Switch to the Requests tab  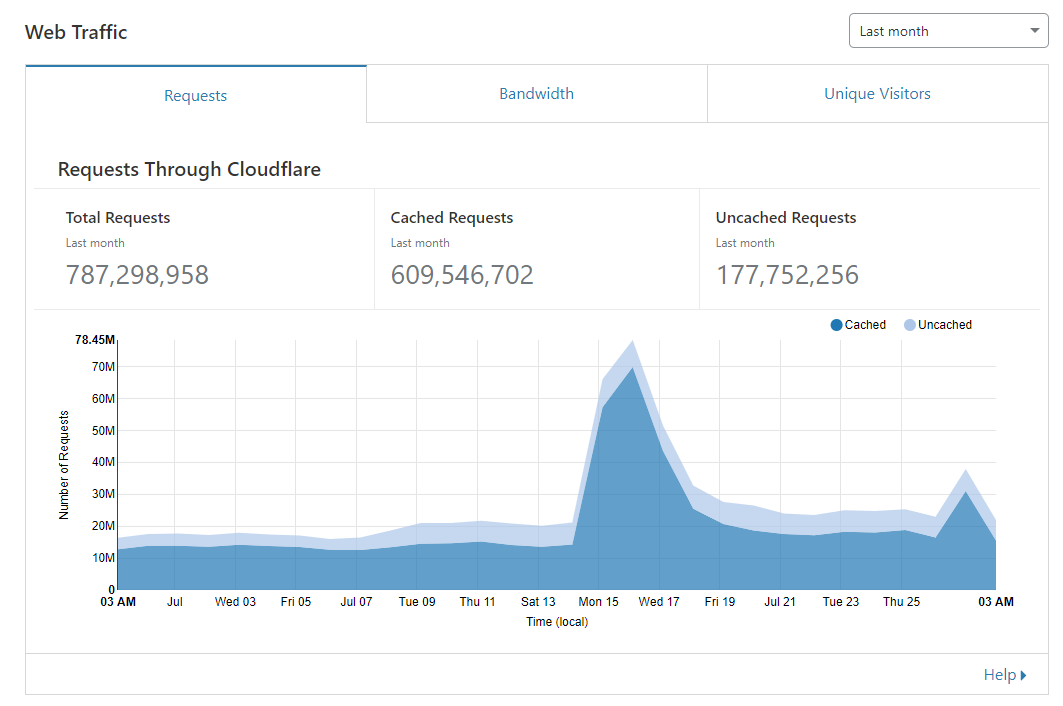[196, 95]
